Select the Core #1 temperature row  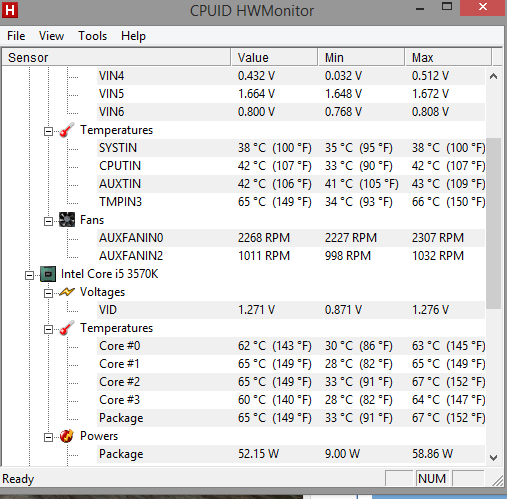coord(291,364)
